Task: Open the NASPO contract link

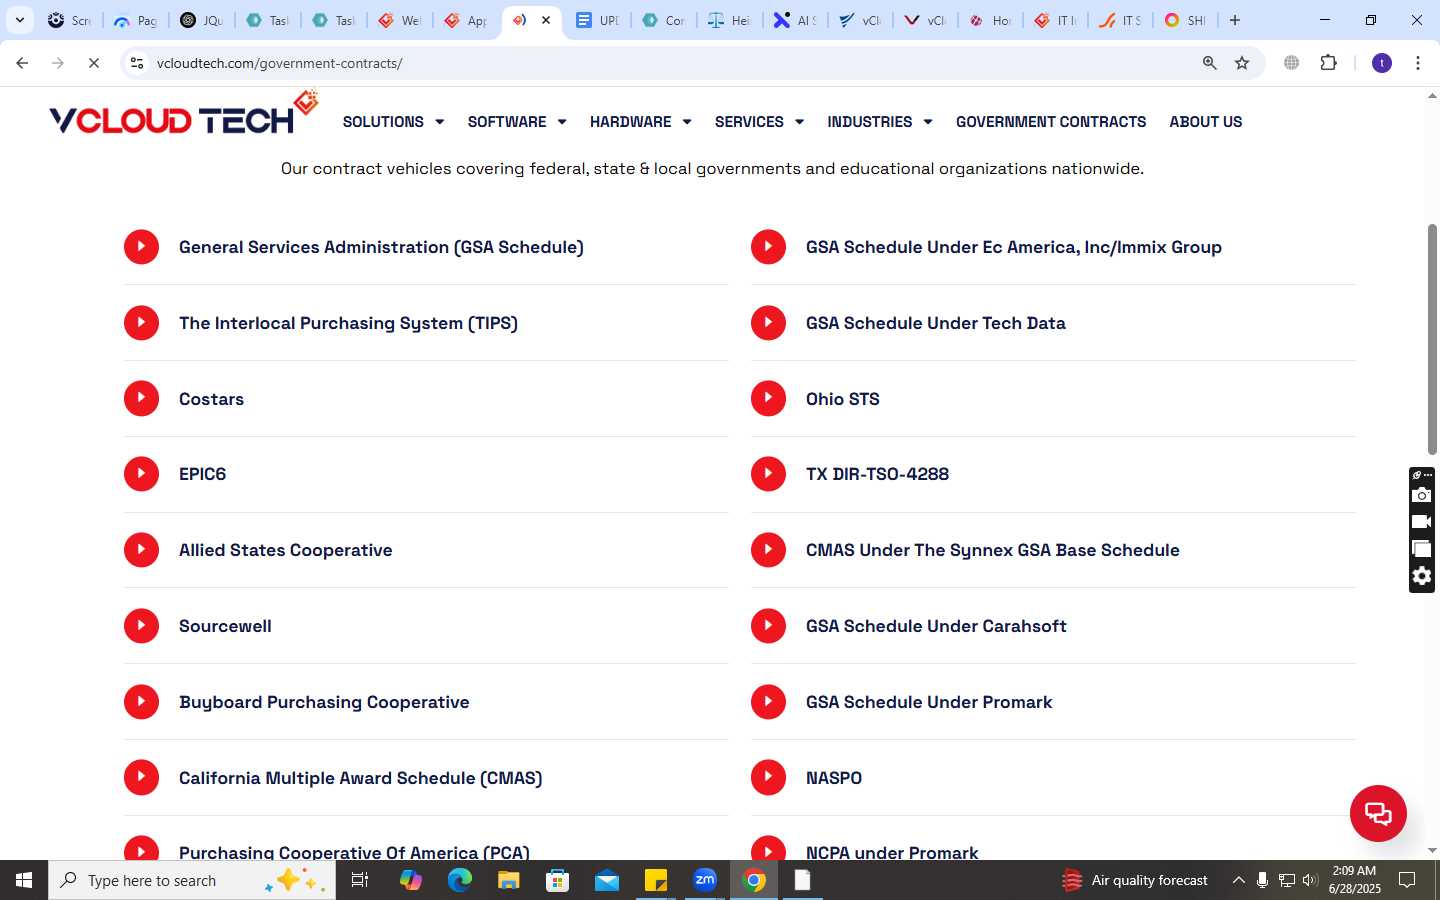Action: [x=834, y=778]
